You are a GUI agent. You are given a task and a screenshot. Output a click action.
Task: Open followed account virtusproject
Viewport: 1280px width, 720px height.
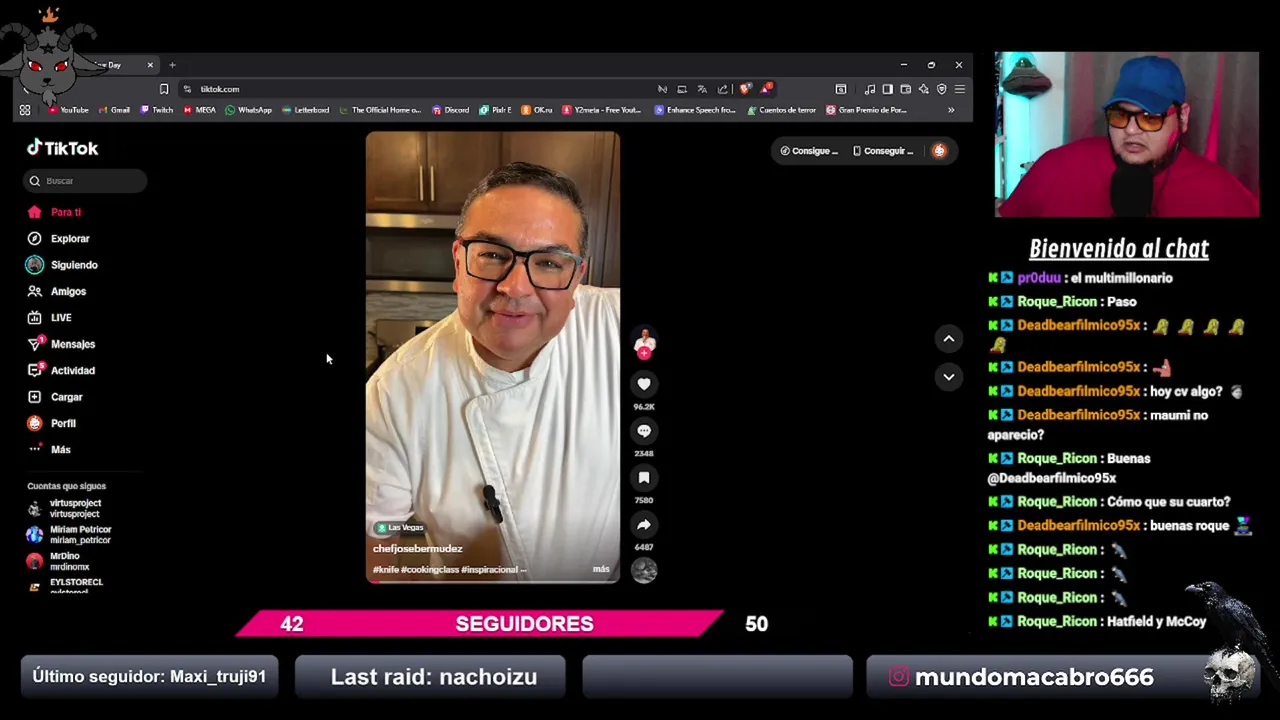pos(66,508)
